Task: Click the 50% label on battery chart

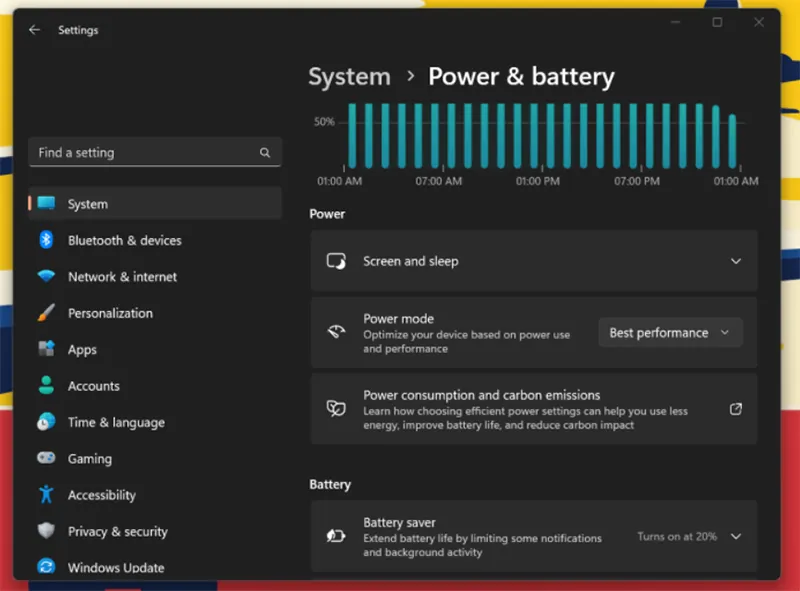Action: [x=324, y=121]
